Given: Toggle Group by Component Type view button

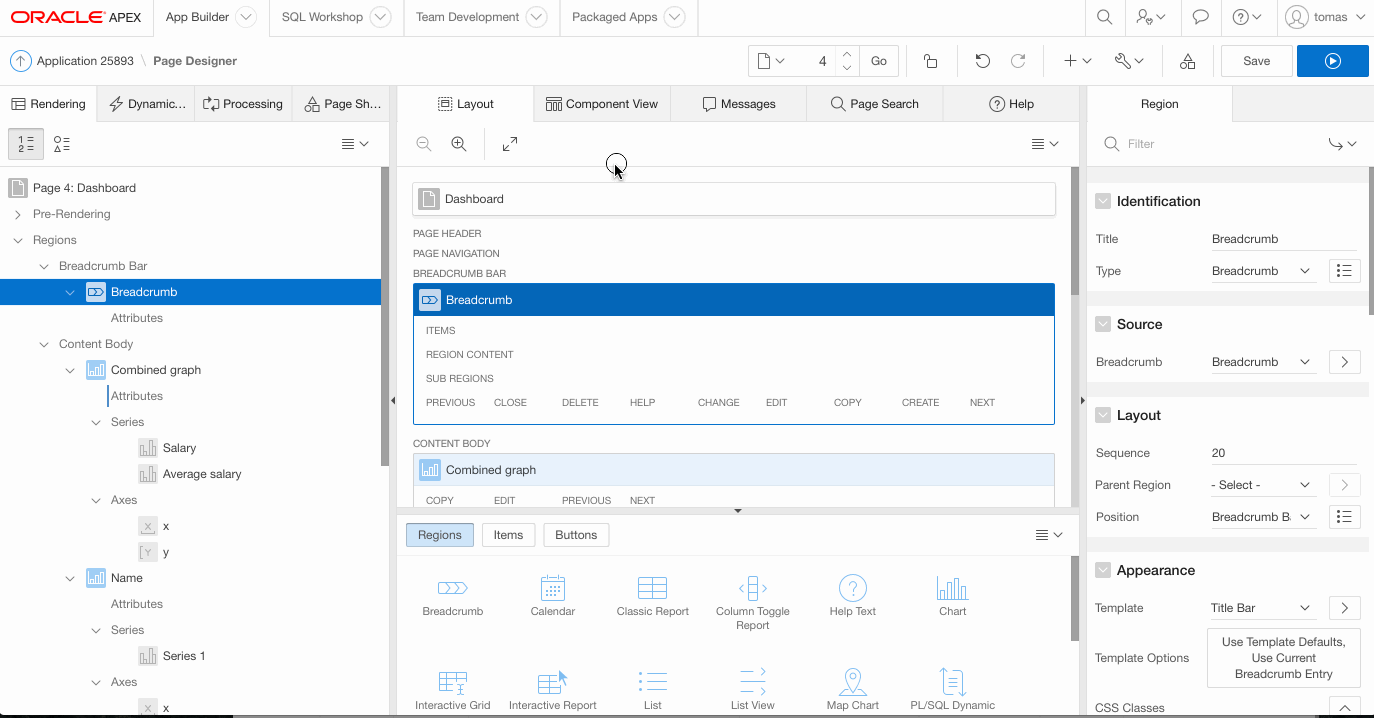Looking at the screenshot, I should pos(62,144).
